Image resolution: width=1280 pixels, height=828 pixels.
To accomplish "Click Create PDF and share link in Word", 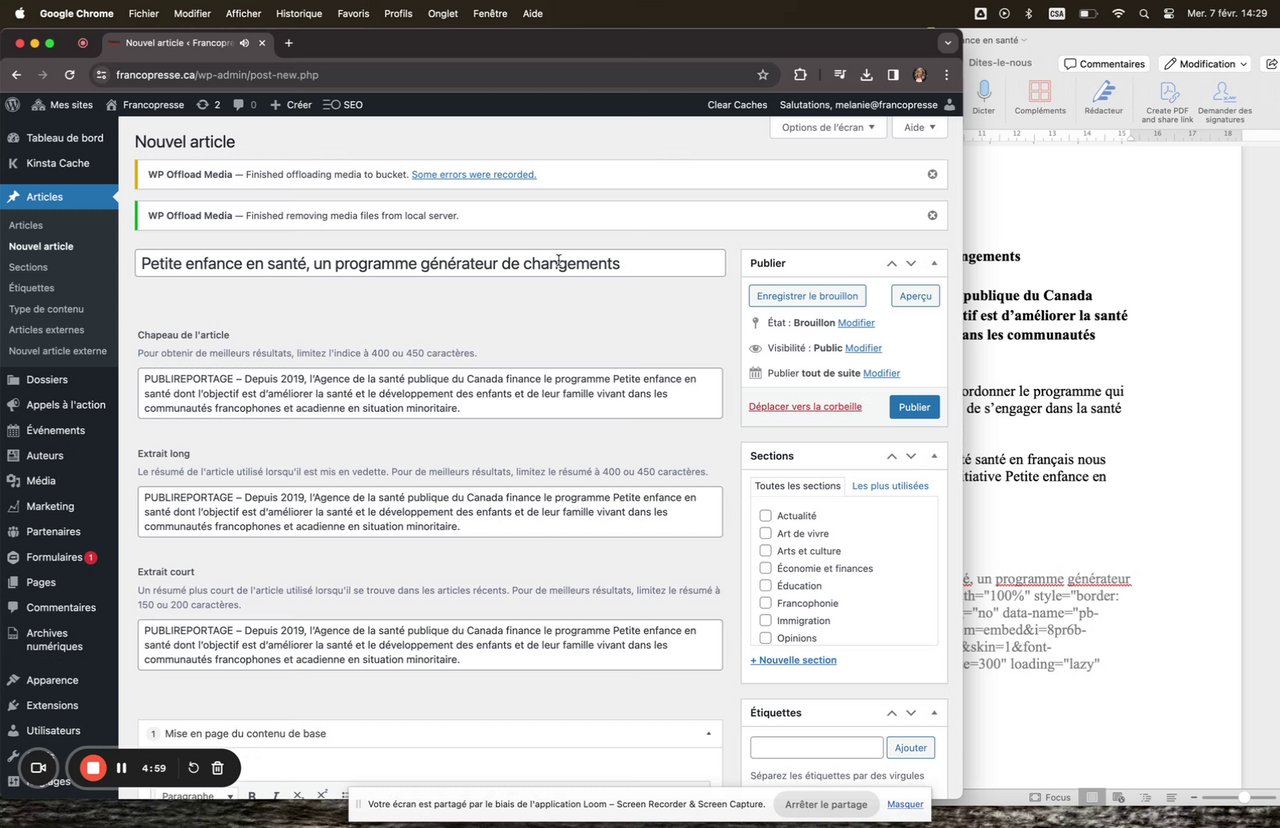I will (1167, 102).
